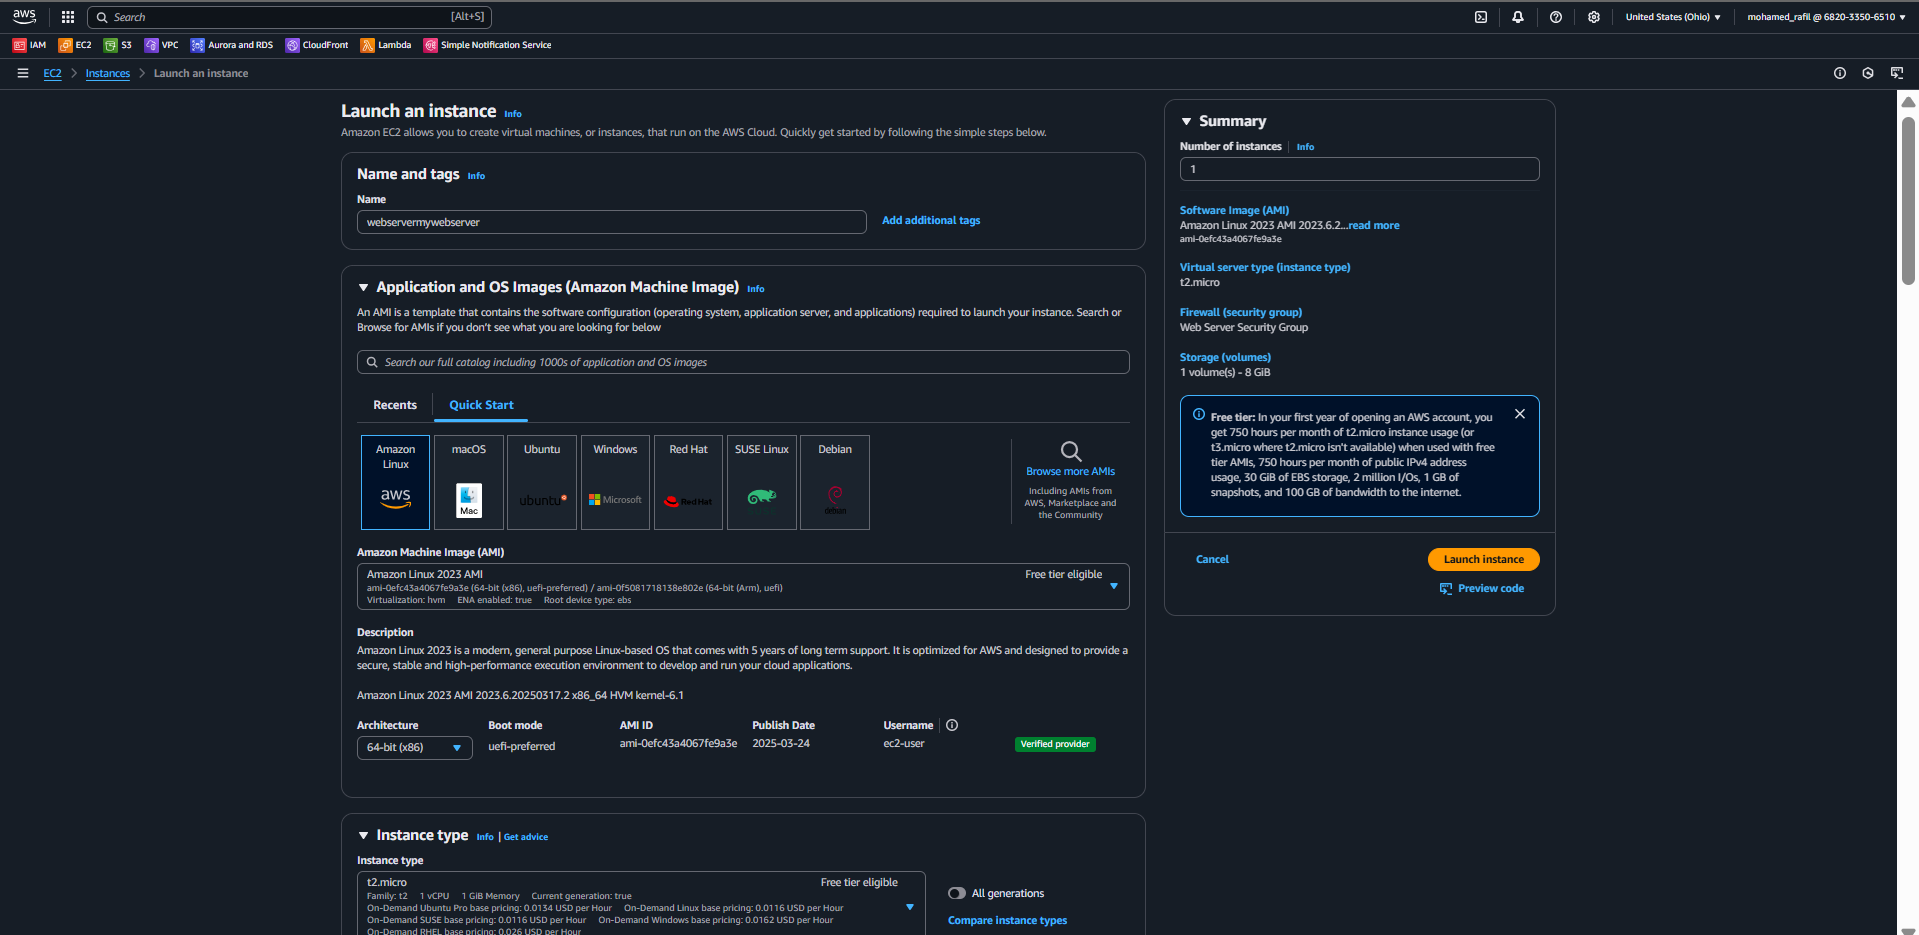Click Browse more AMIs magnifier icon

point(1070,451)
